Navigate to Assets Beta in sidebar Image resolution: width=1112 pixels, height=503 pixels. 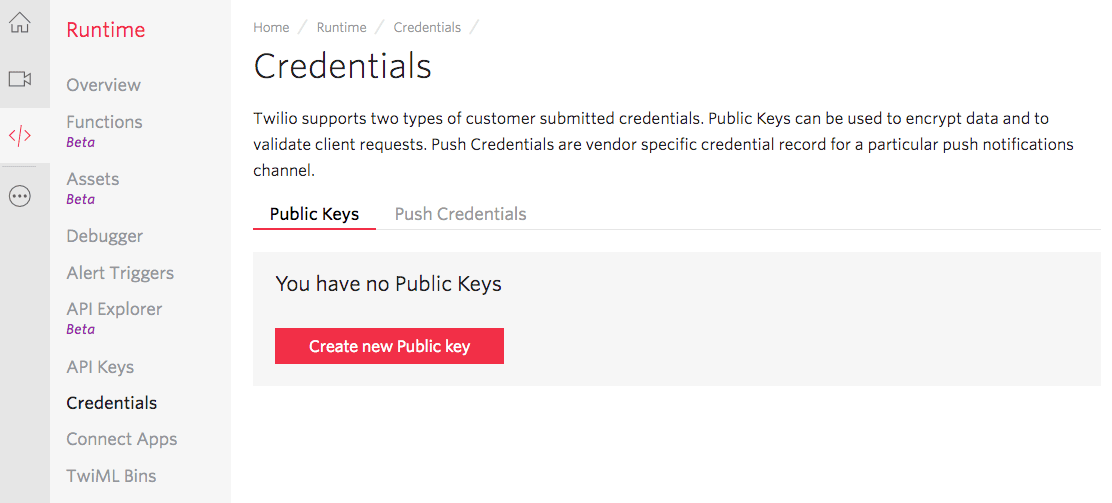(92, 179)
